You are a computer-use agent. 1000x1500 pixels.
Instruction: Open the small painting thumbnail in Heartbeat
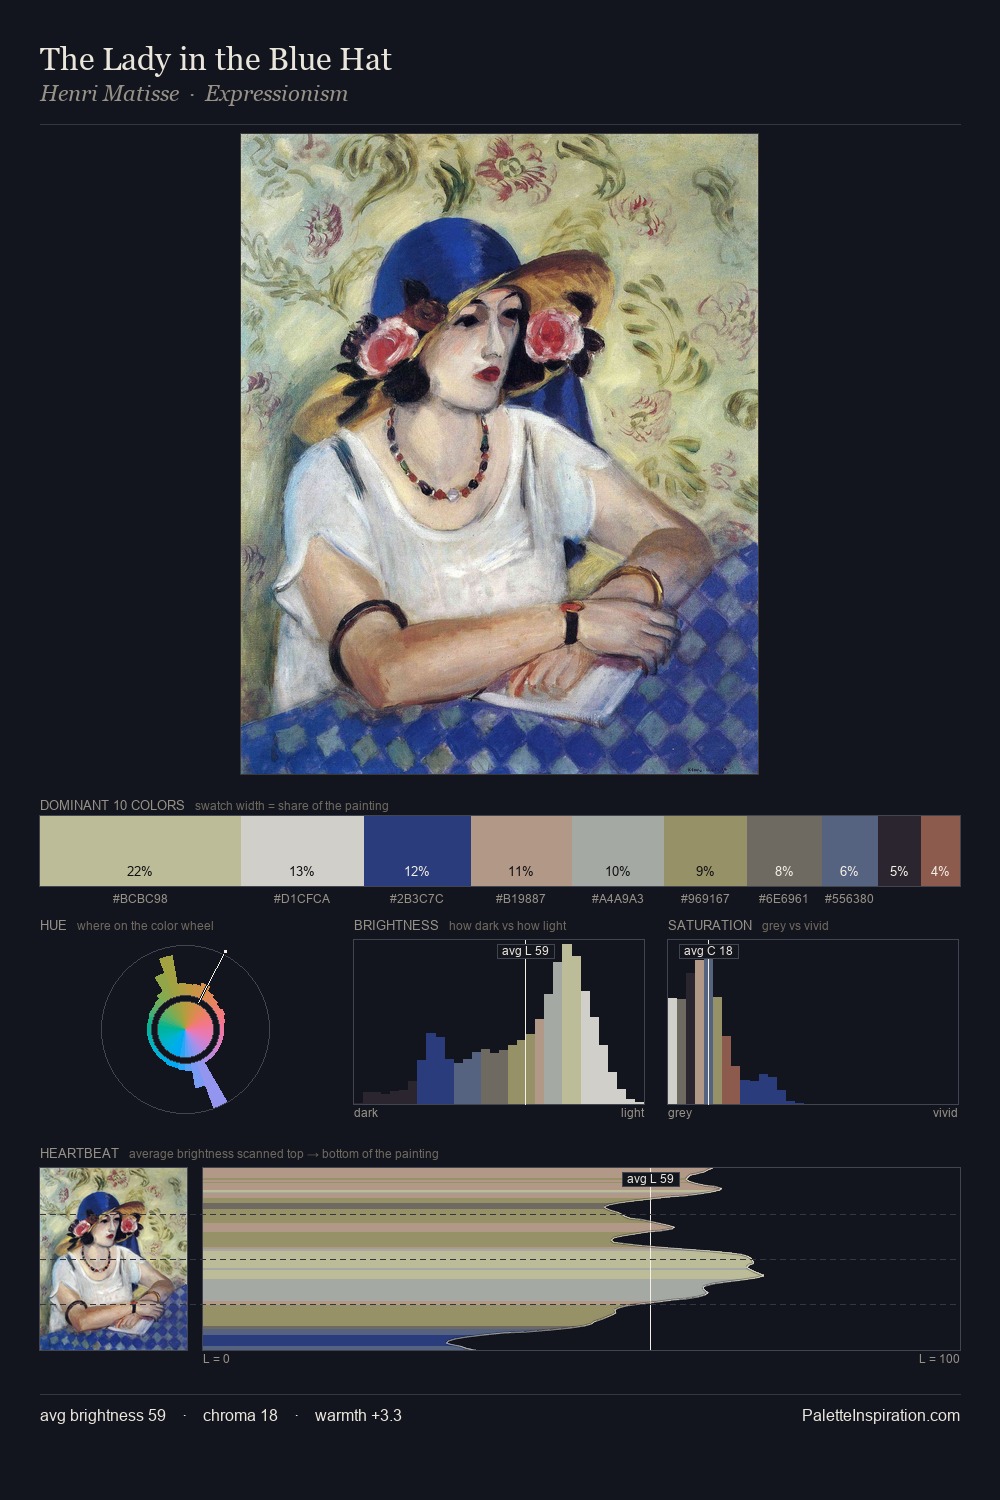(x=114, y=1259)
